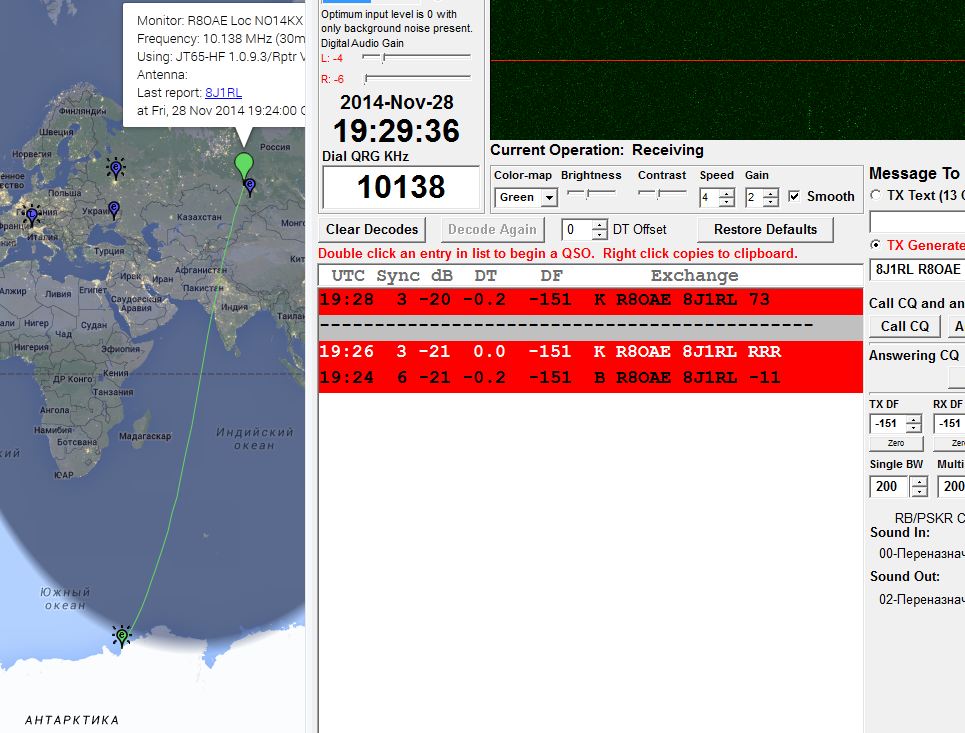Increase the DT Offset spinner value

[x=599, y=224]
